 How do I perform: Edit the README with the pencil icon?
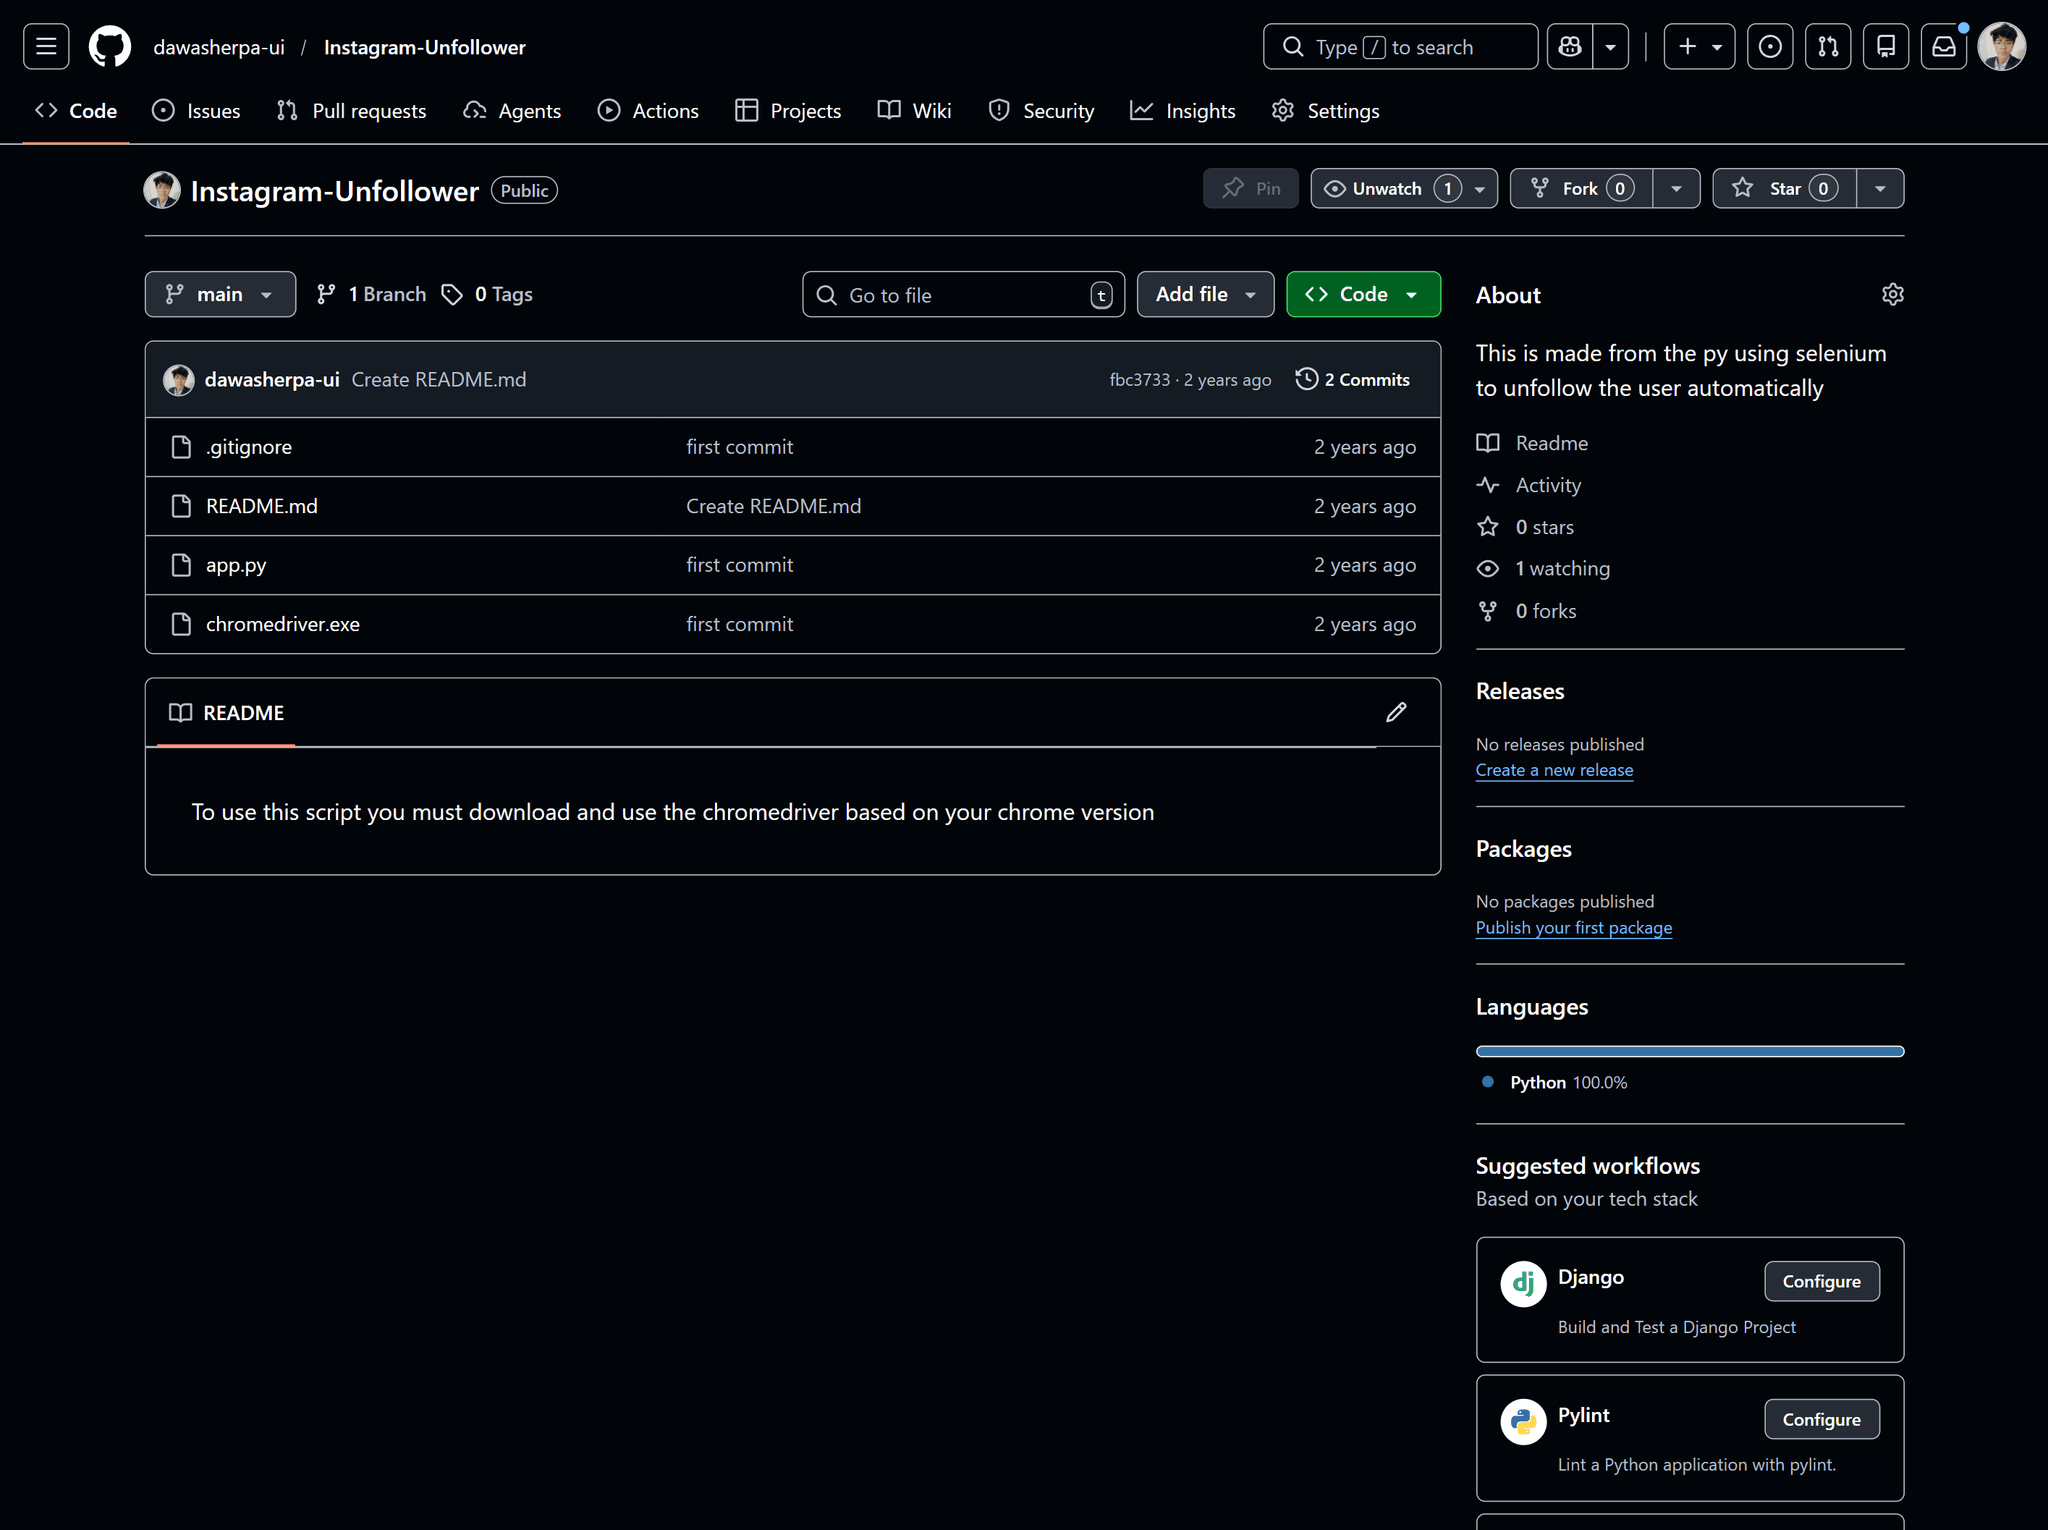click(1396, 712)
